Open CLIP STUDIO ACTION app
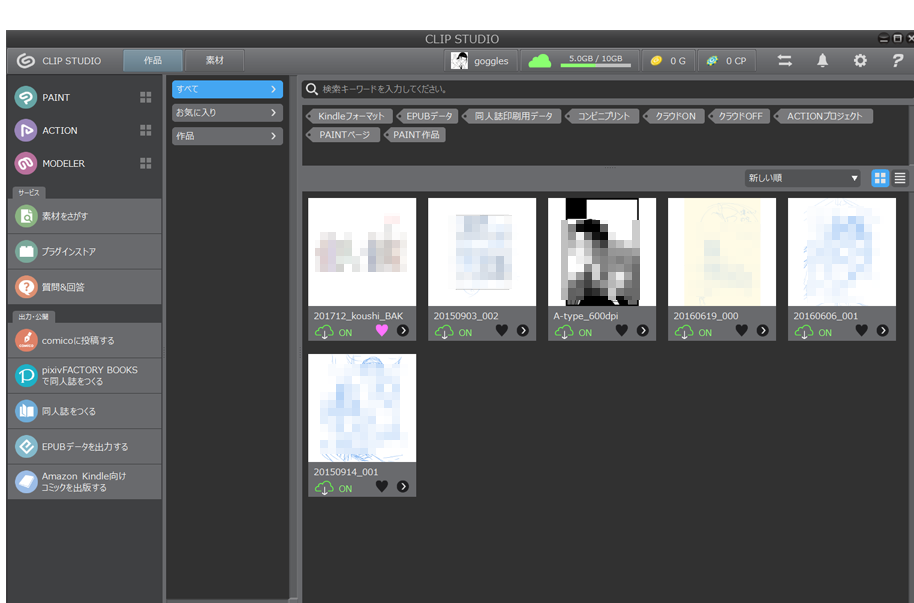This screenshot has height=603, width=914. (x=59, y=131)
